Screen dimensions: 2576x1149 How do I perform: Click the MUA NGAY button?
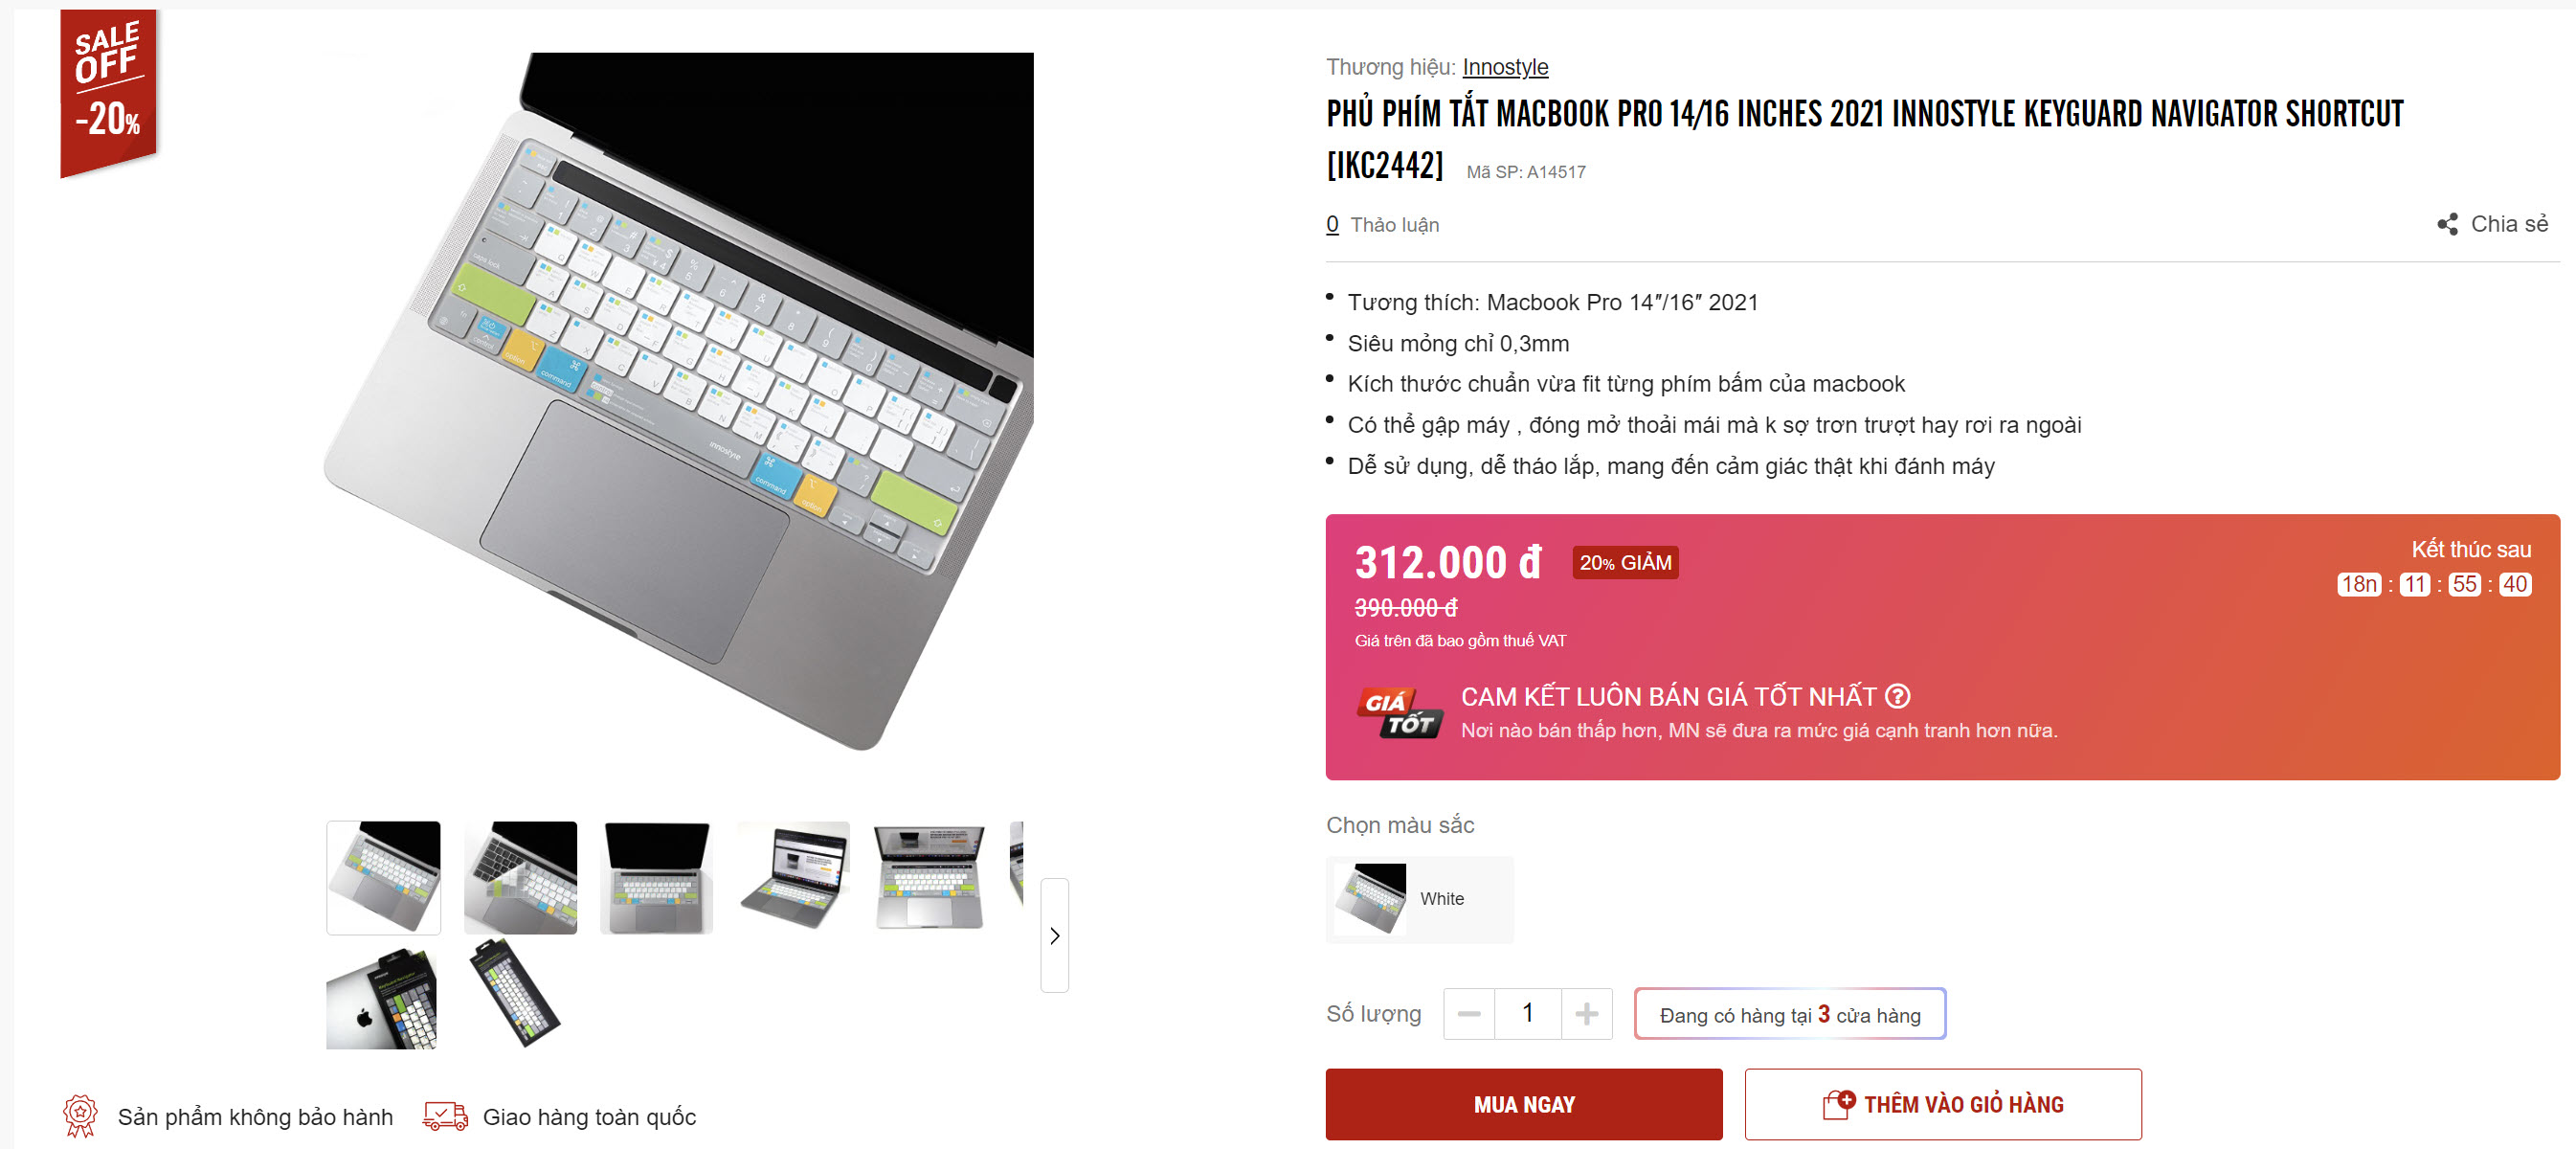[x=1523, y=1104]
